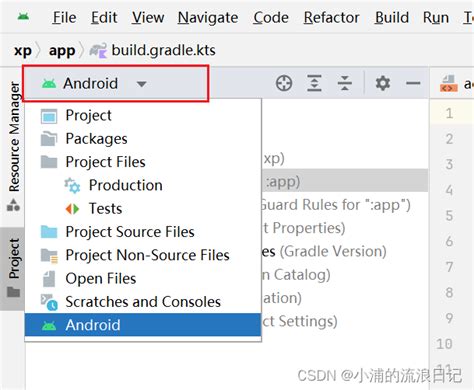This screenshot has height=390, width=474.
Task: Open the Android view dropdown arrow
Action: pyautogui.click(x=142, y=84)
